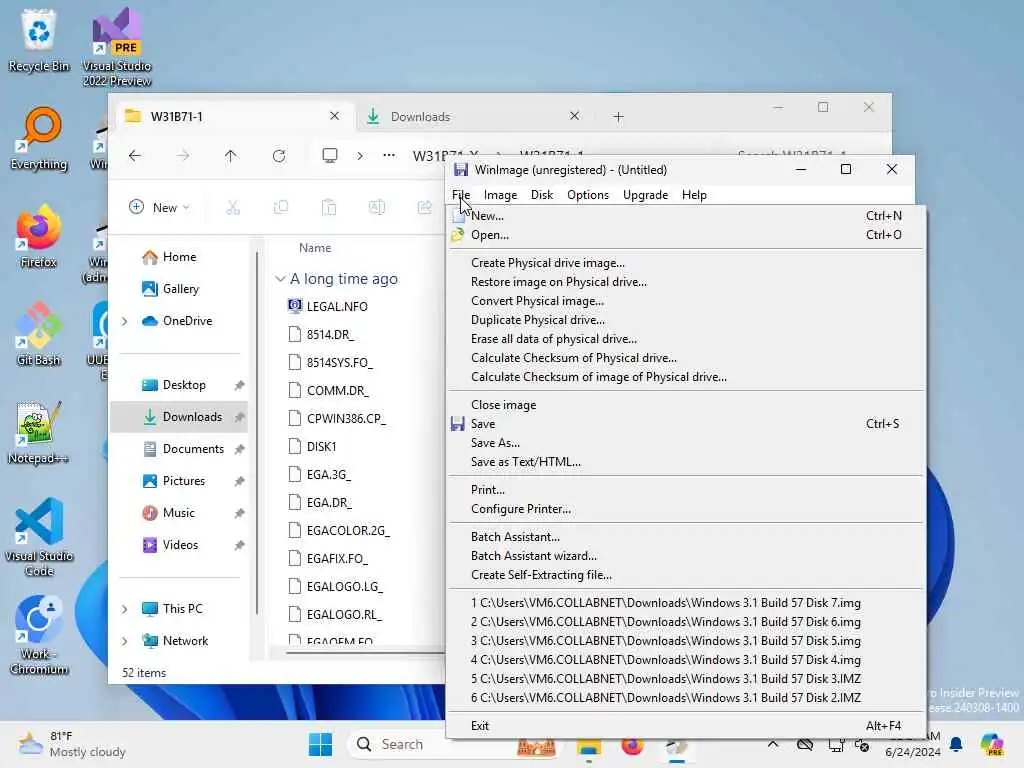Image resolution: width=1024 pixels, height=768 pixels.
Task: Open Work - Chromium desktop shortcut
Action: pos(39,635)
